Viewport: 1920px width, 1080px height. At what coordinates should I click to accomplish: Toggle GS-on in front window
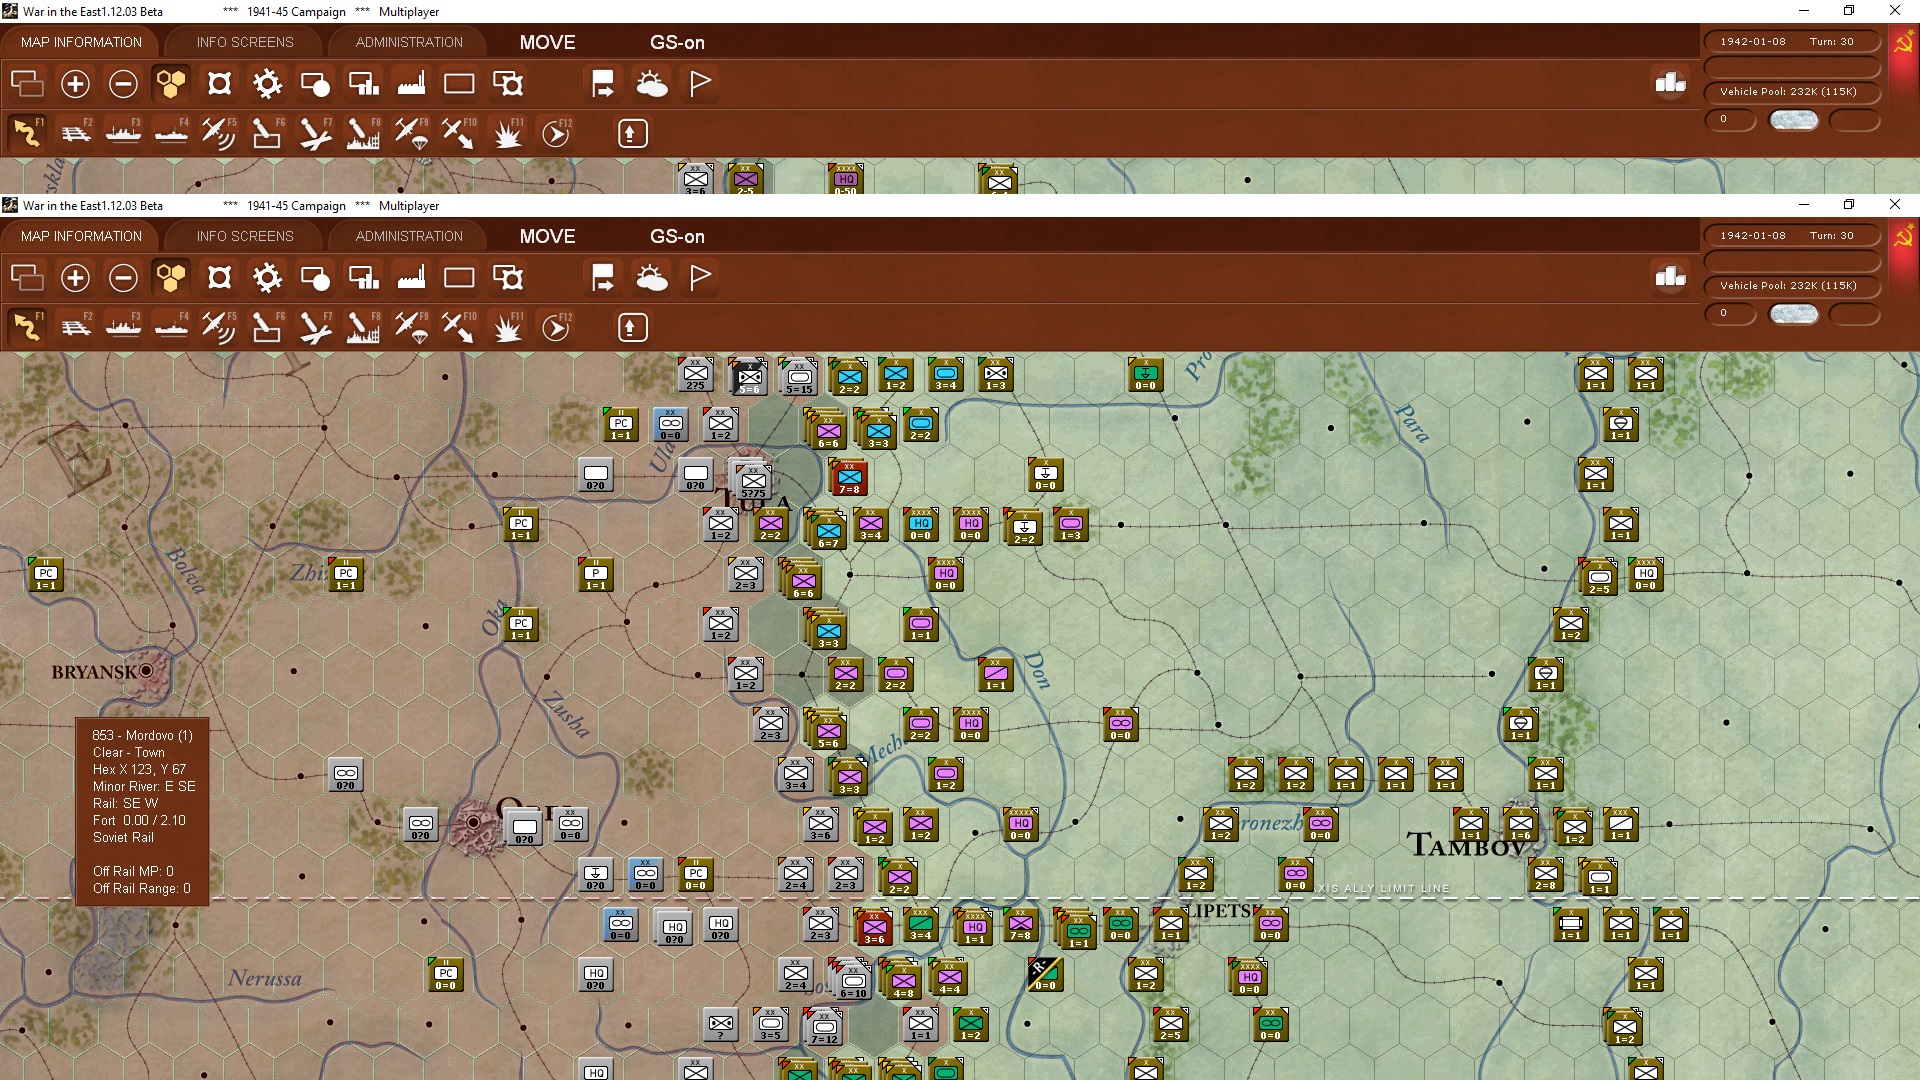pos(677,237)
